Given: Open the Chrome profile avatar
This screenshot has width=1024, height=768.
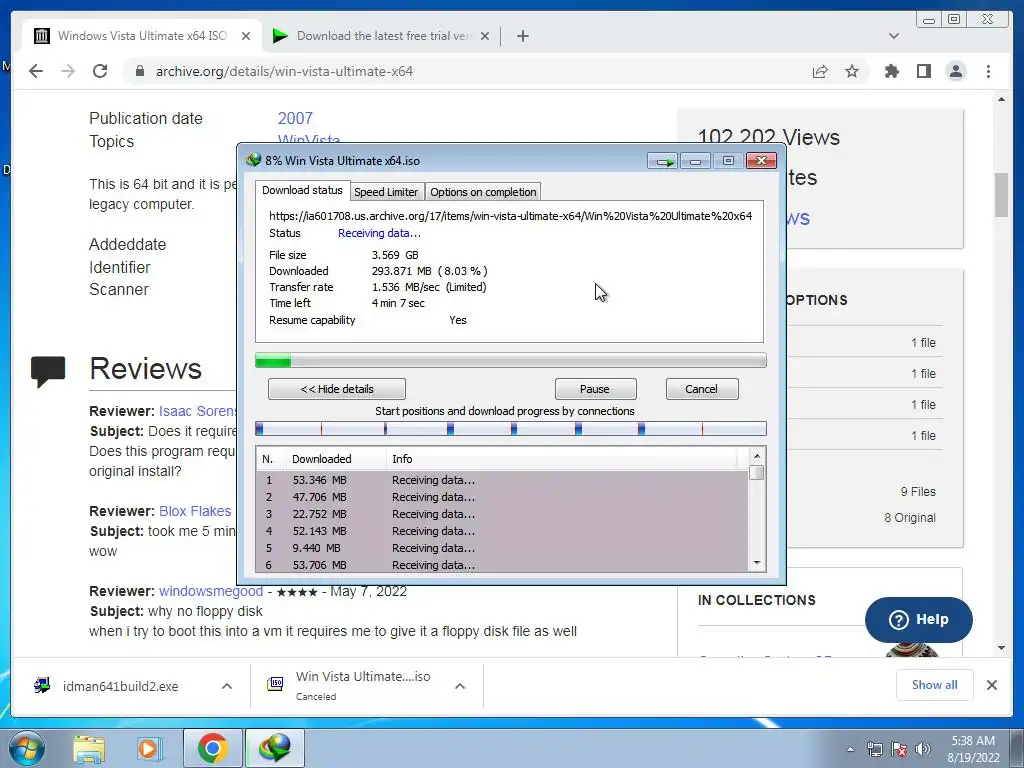Looking at the screenshot, I should (x=955, y=71).
